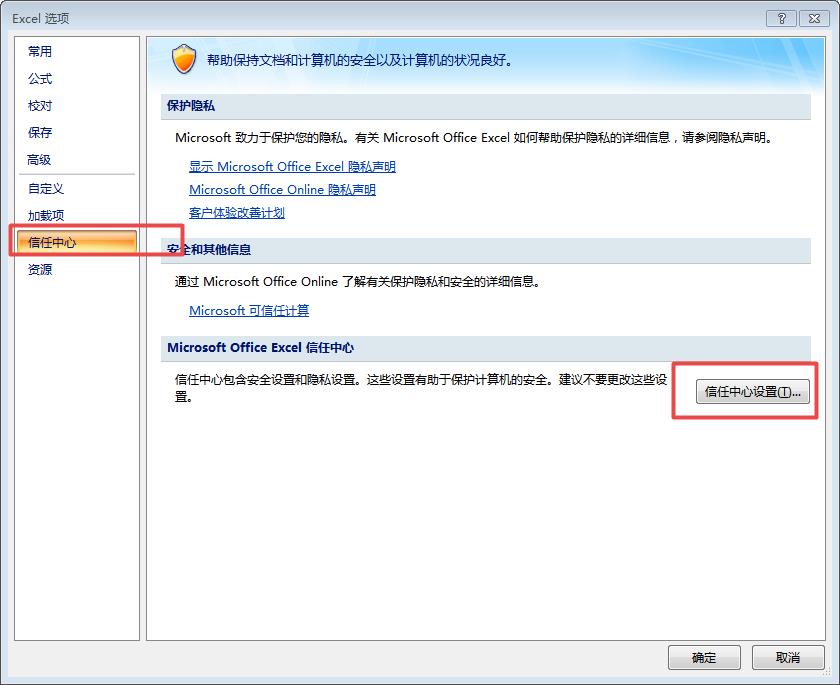Screen dimensions: 840x685
Task: Select the 公式 category in sidebar
Action: [40, 79]
